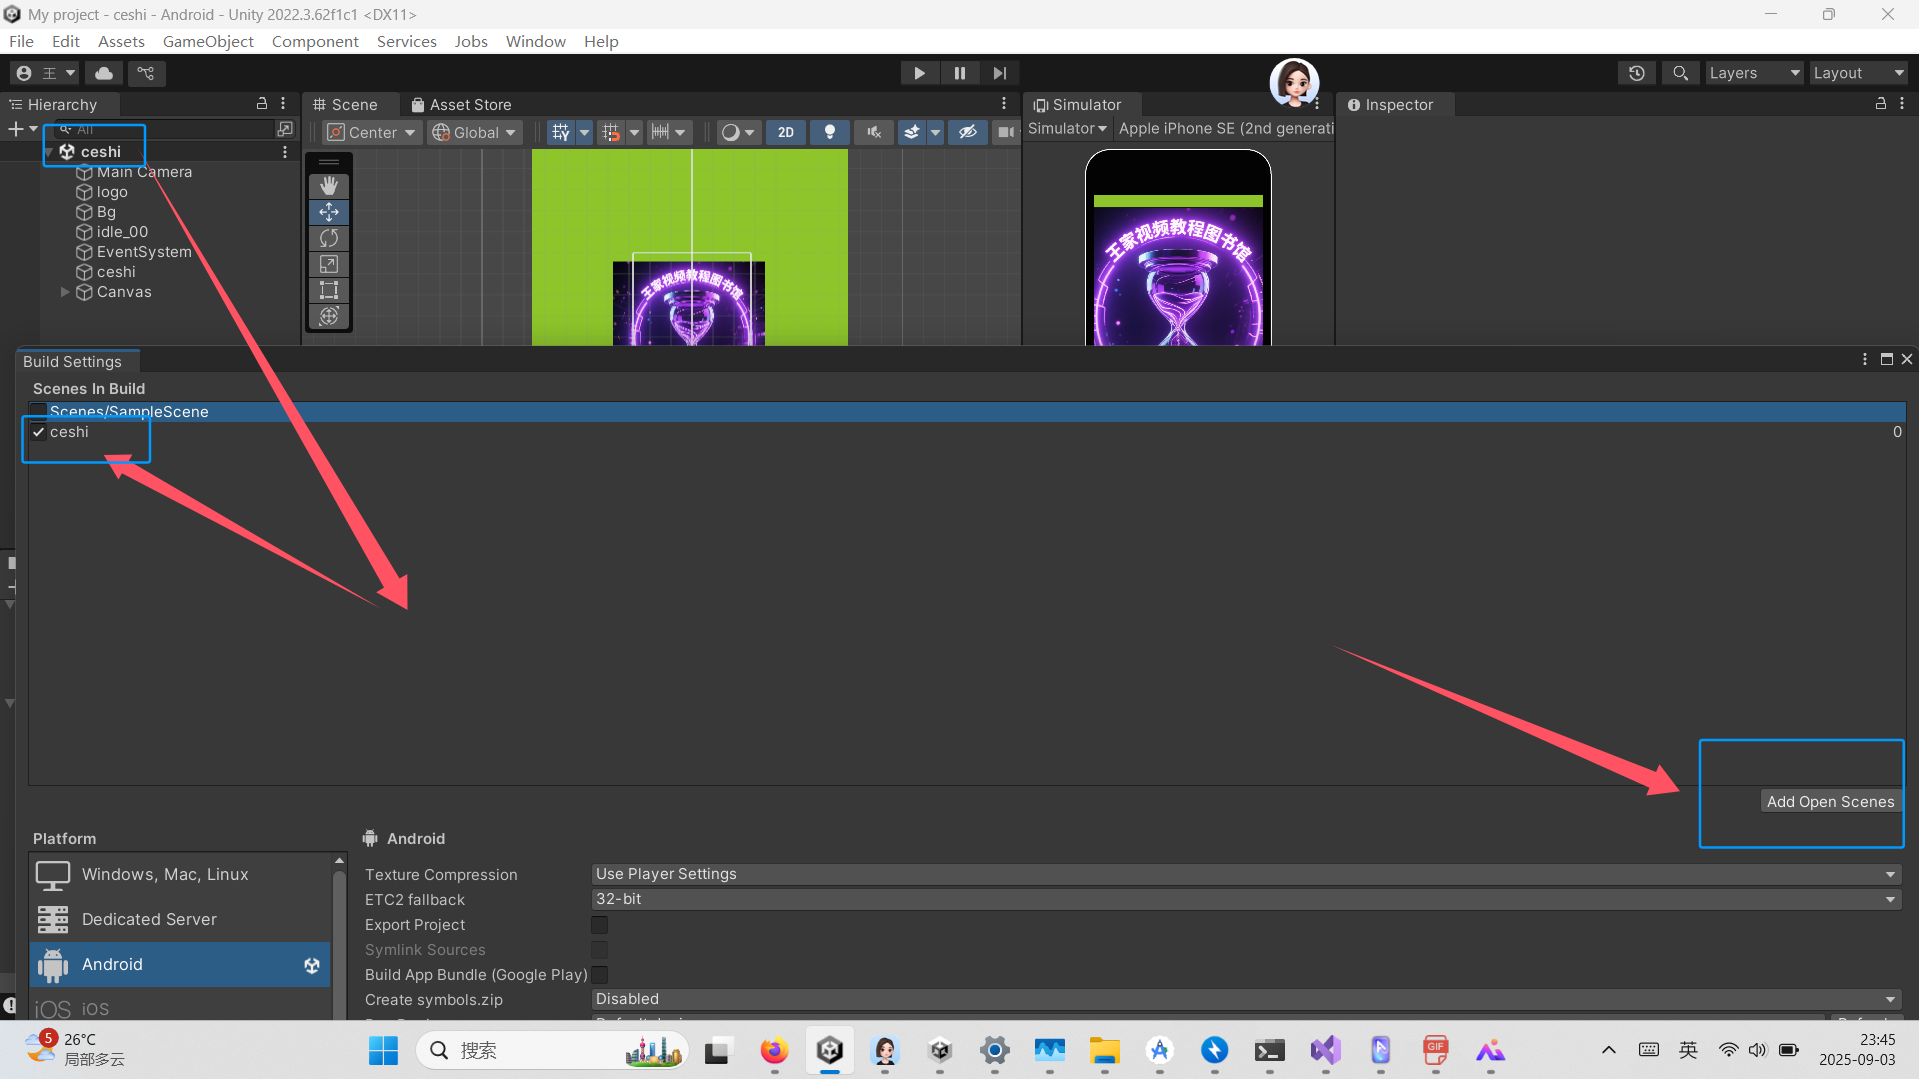Open the Window menu
1919x1079 pixels.
coord(535,41)
